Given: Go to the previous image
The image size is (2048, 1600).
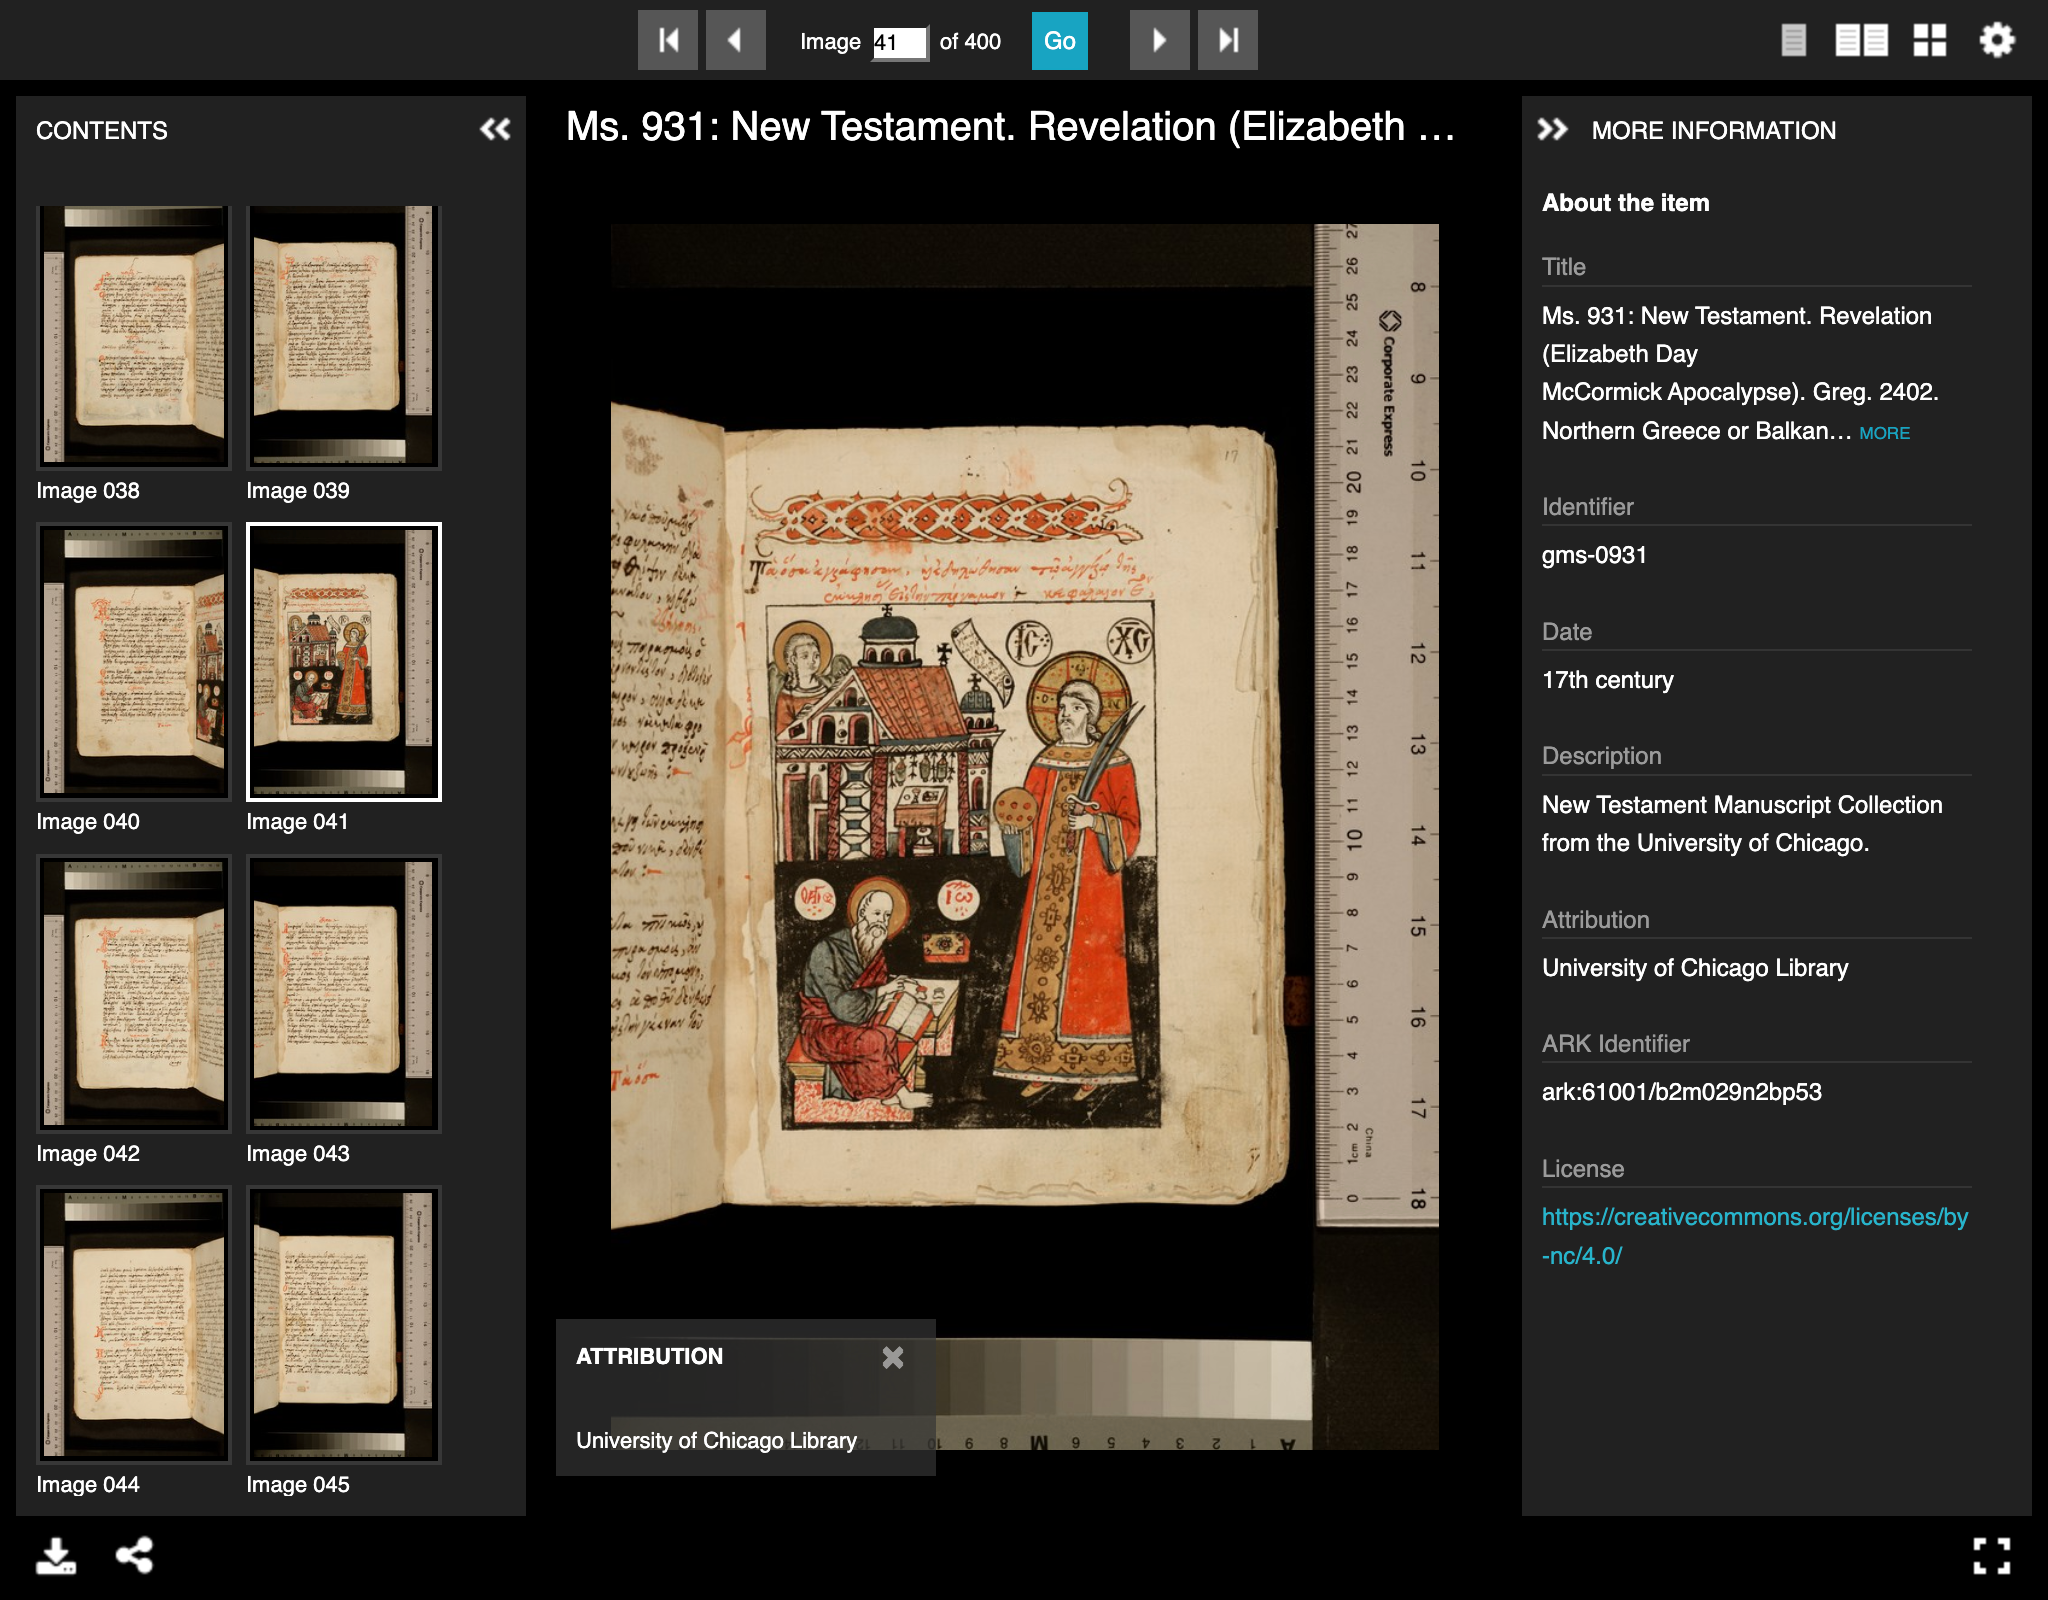Looking at the screenshot, I should point(736,40).
